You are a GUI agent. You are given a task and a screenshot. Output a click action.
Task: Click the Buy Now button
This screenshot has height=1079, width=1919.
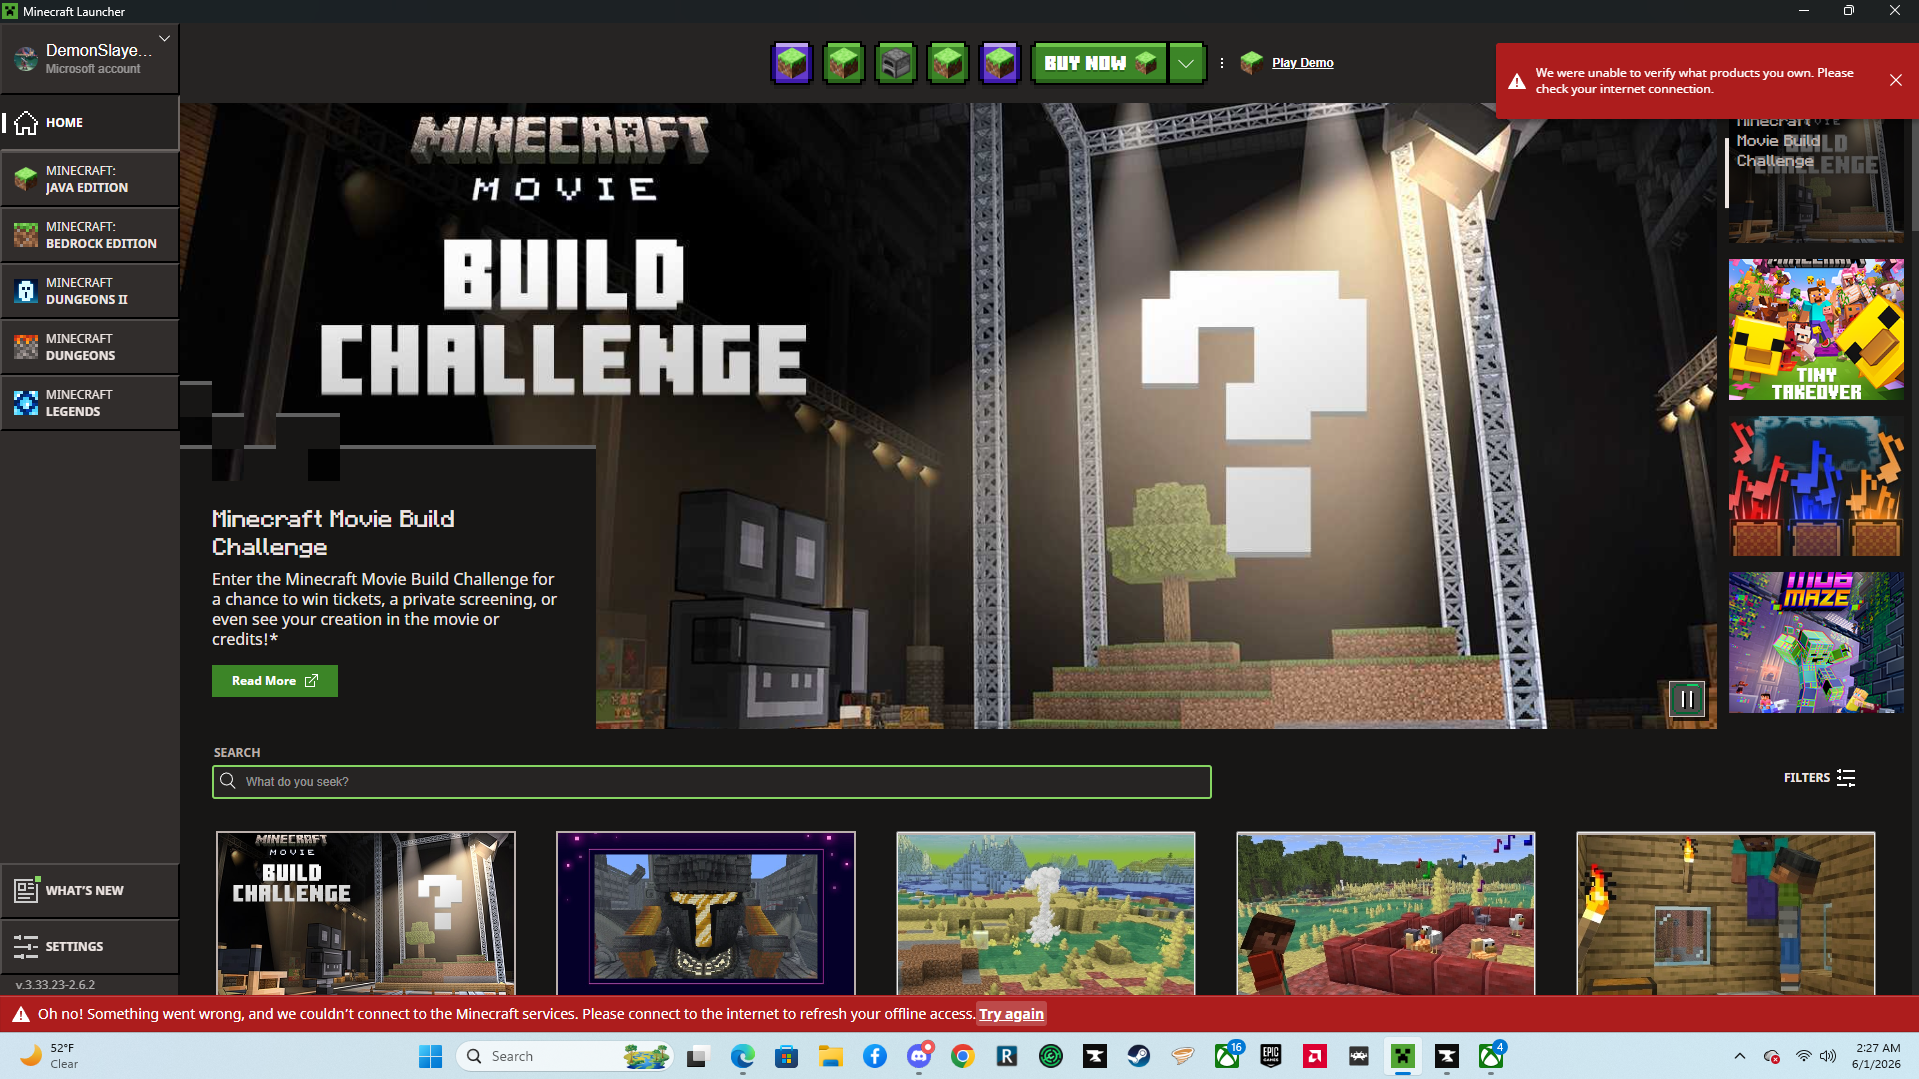point(1099,63)
